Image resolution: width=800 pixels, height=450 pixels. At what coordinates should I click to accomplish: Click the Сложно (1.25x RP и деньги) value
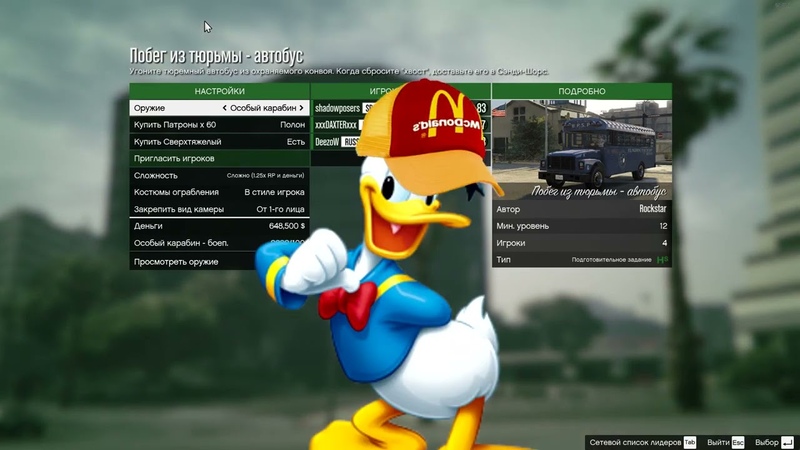point(265,176)
